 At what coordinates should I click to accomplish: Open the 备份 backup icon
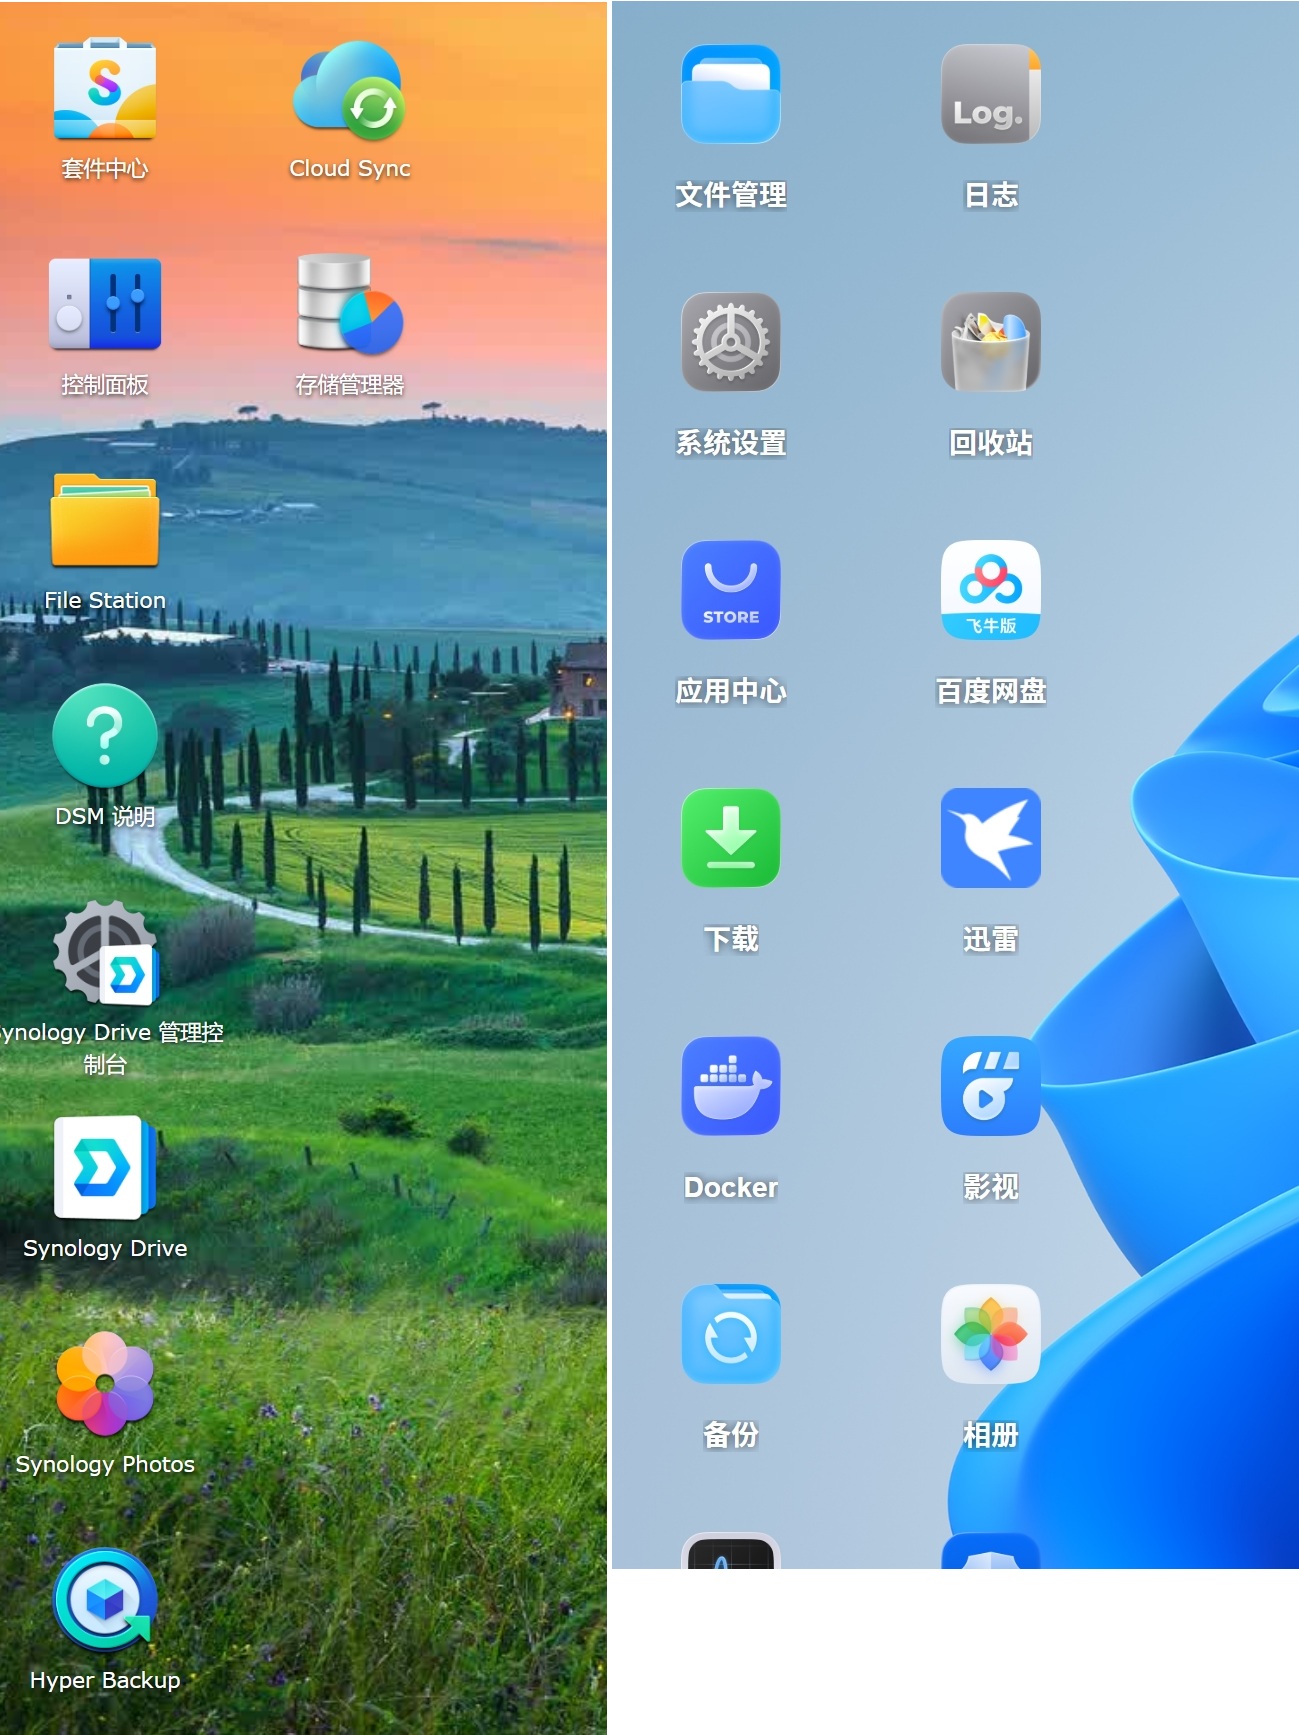[x=731, y=1334]
